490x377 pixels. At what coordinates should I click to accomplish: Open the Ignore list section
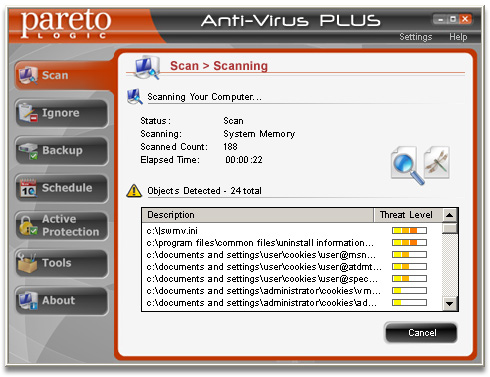tap(62, 113)
